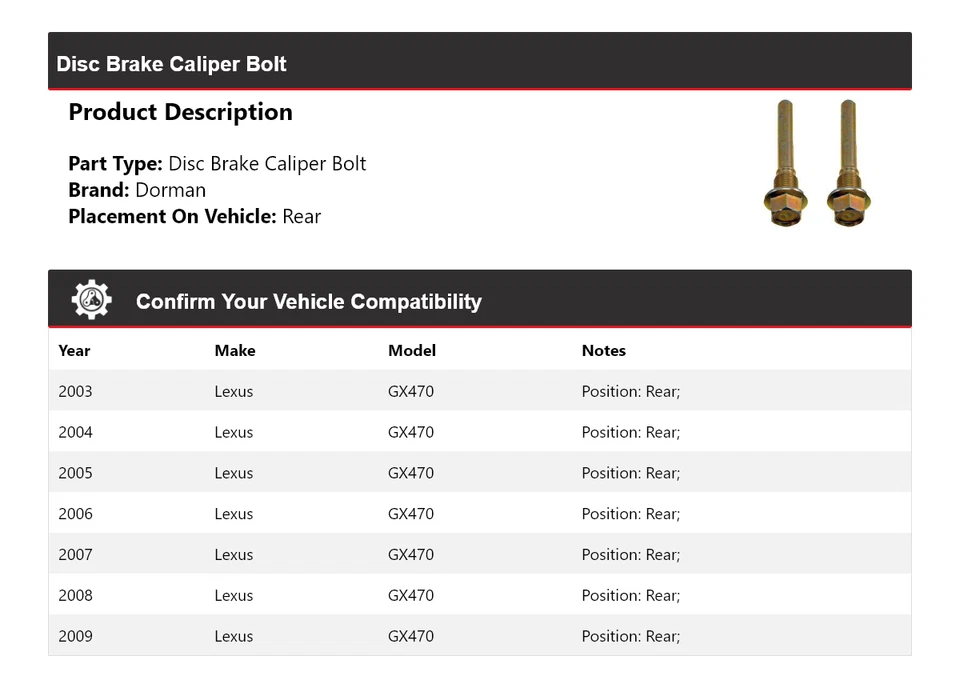Screen dimensions: 960x688
Task: Click the Notes column header
Action: tap(603, 351)
